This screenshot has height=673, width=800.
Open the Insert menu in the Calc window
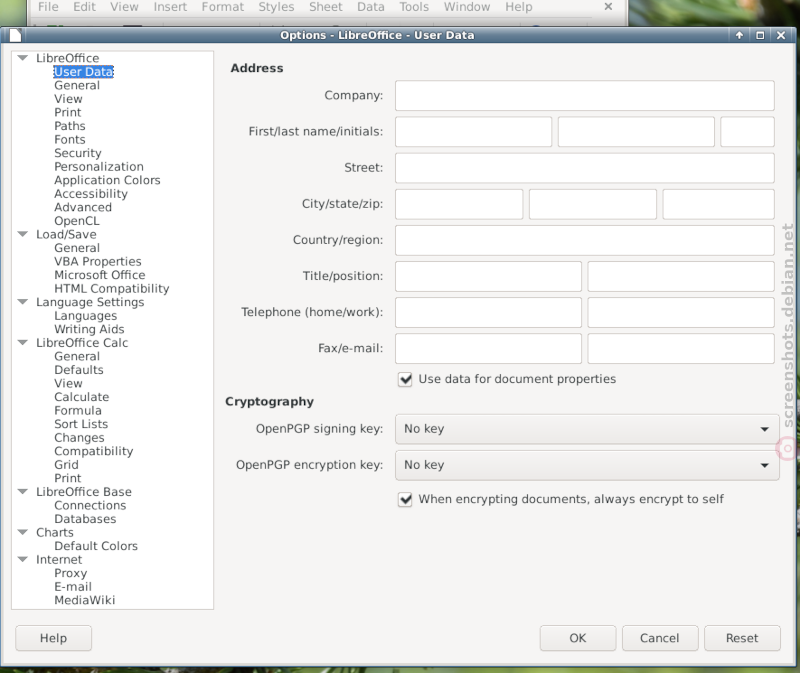(170, 7)
